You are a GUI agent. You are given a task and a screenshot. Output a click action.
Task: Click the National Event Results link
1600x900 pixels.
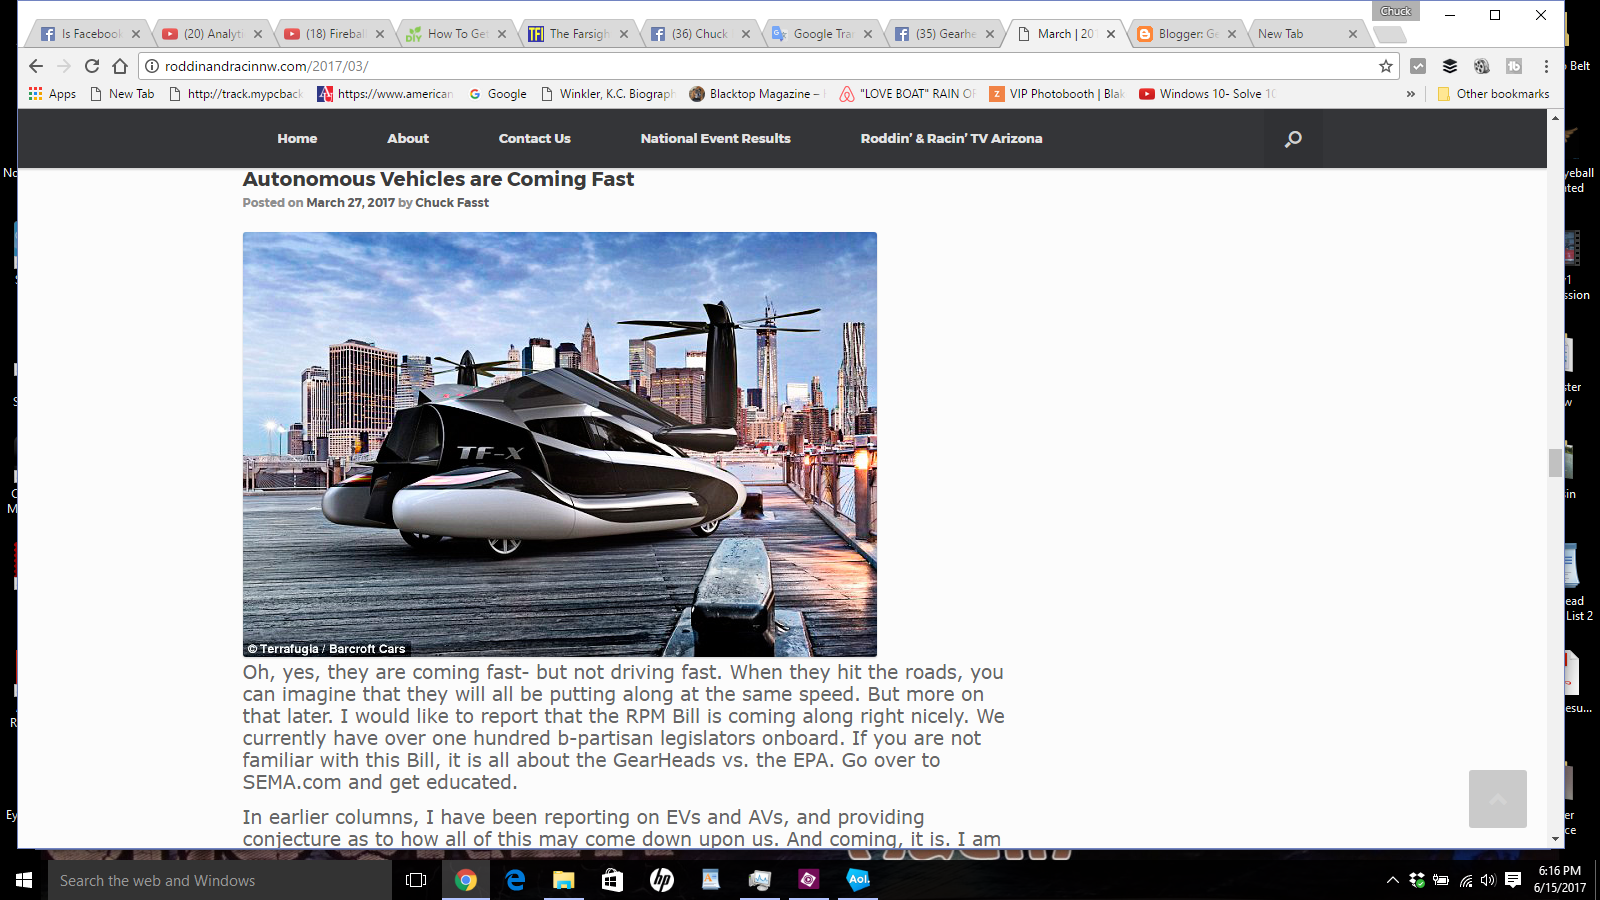click(715, 139)
